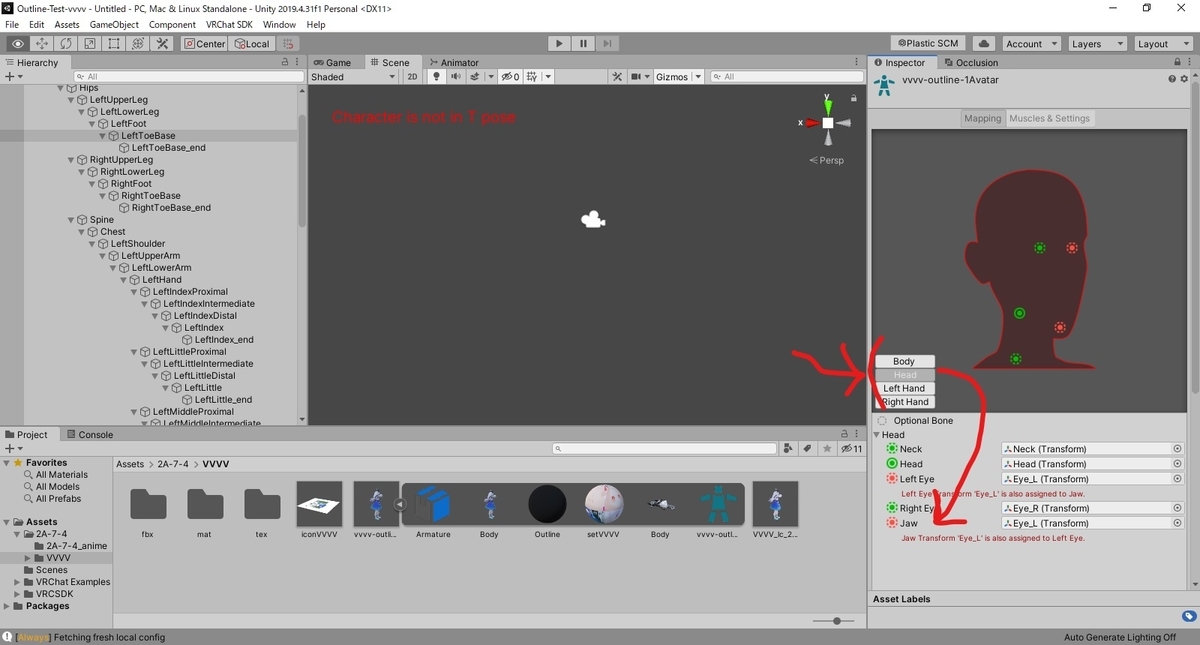The width and height of the screenshot is (1200, 645).
Task: Open the File menu
Action: tap(12, 24)
